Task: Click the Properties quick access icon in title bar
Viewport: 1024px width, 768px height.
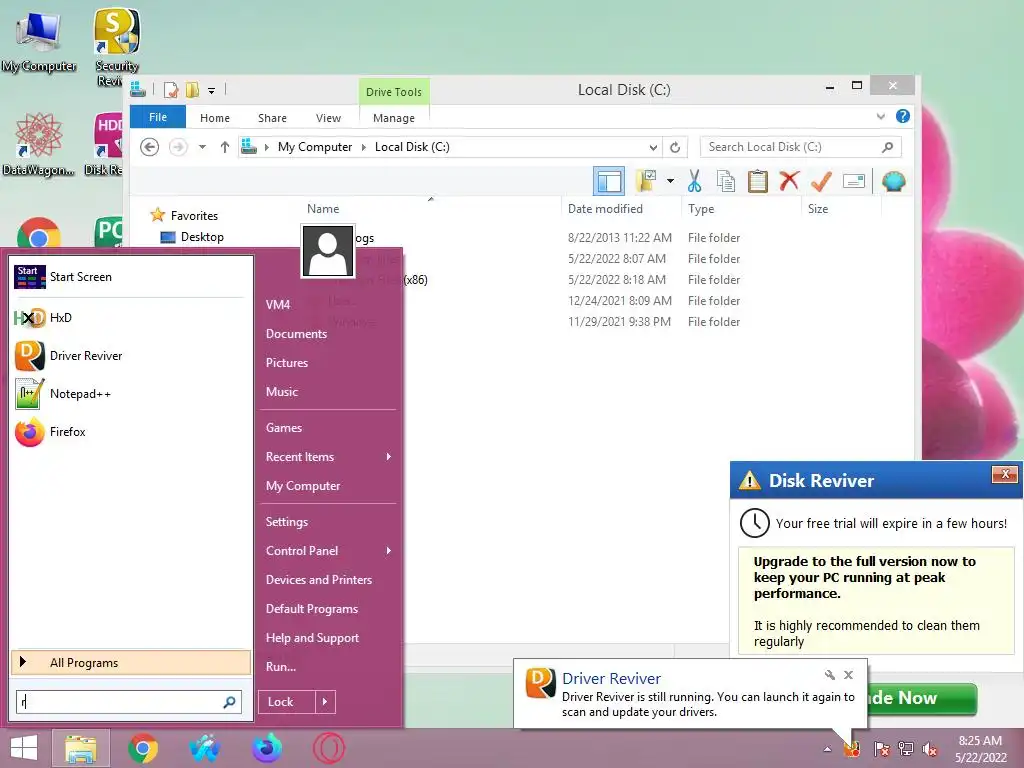Action: click(x=170, y=90)
